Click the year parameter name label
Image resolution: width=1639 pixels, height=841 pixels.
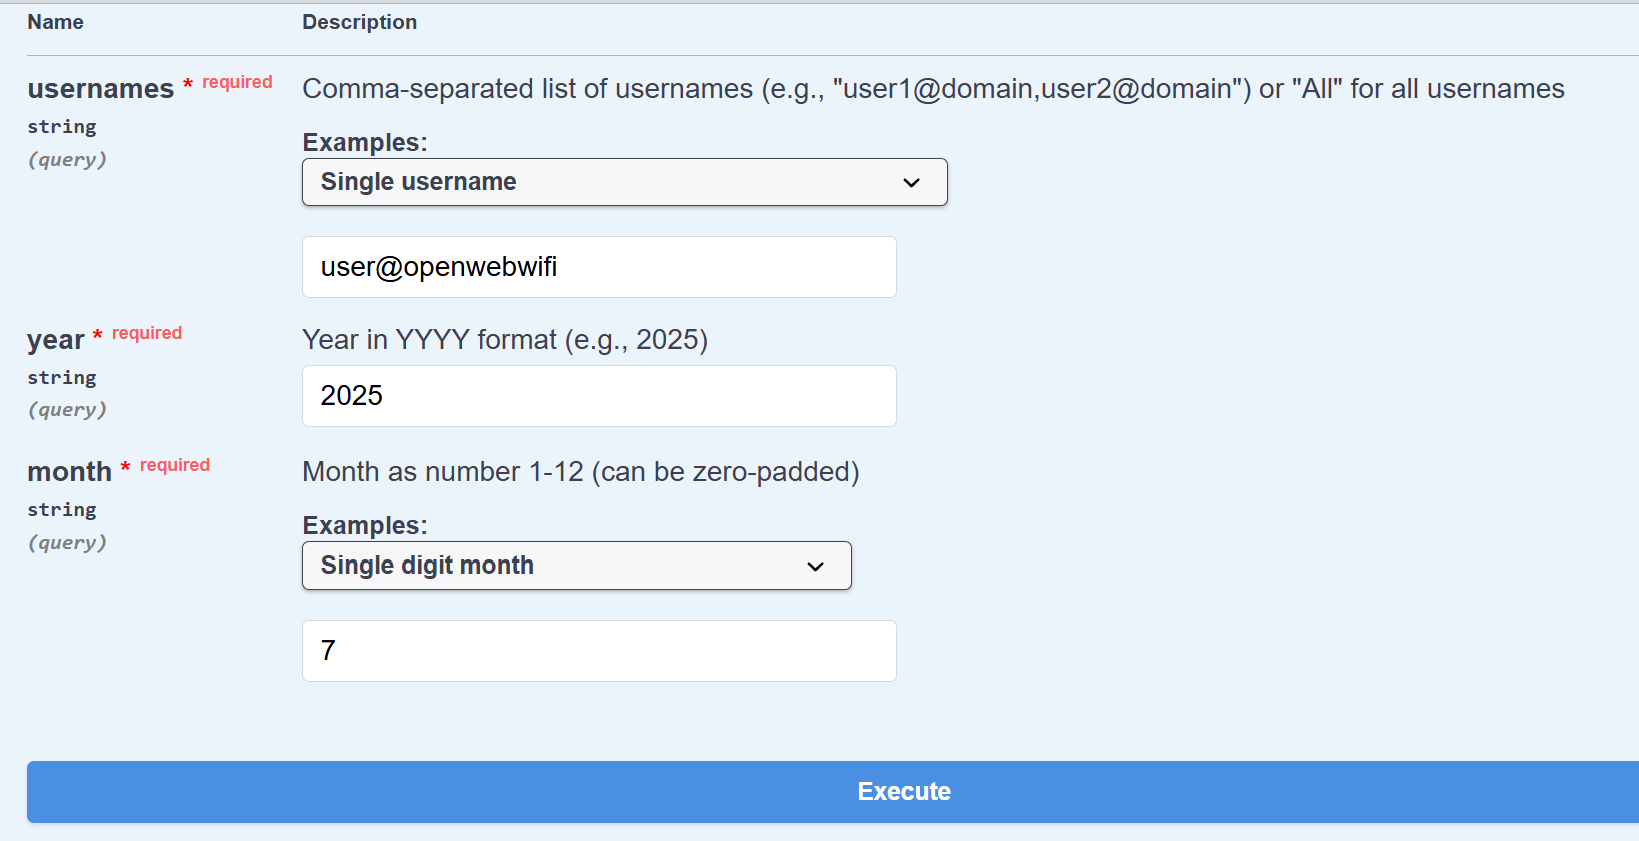56,340
